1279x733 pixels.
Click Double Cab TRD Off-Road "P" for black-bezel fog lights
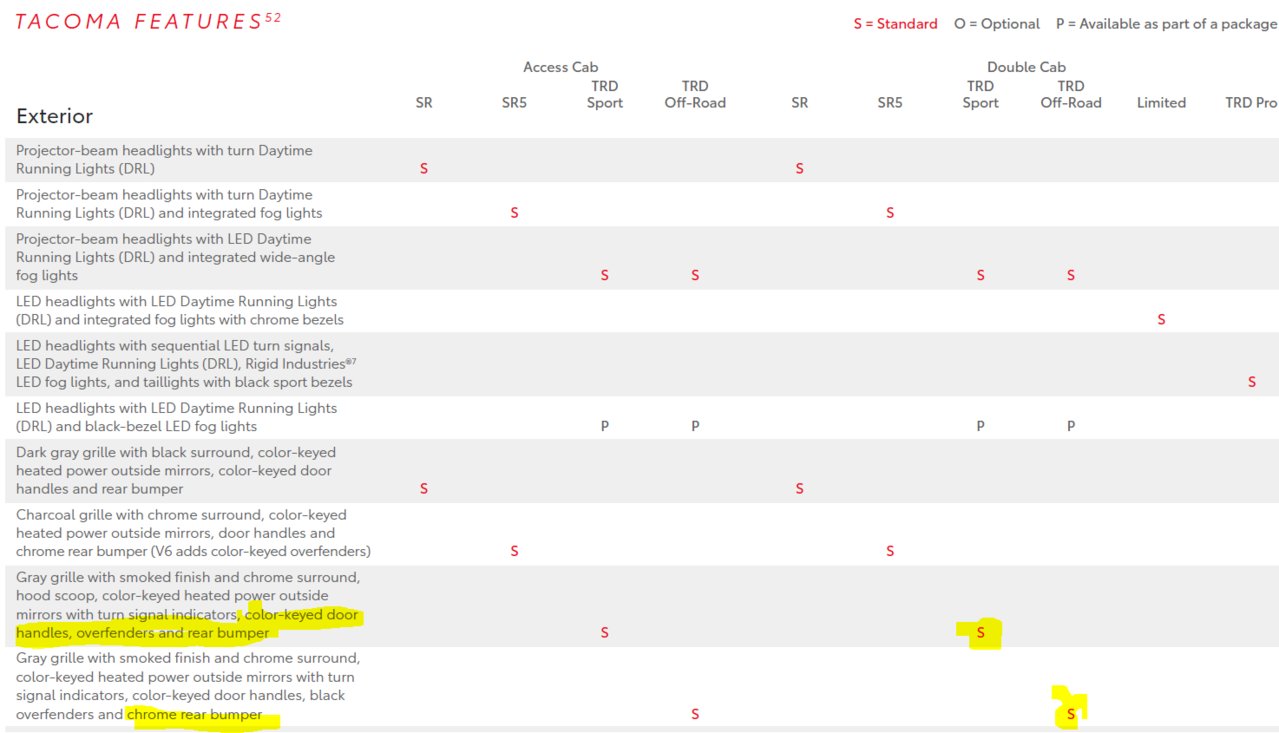point(1071,426)
